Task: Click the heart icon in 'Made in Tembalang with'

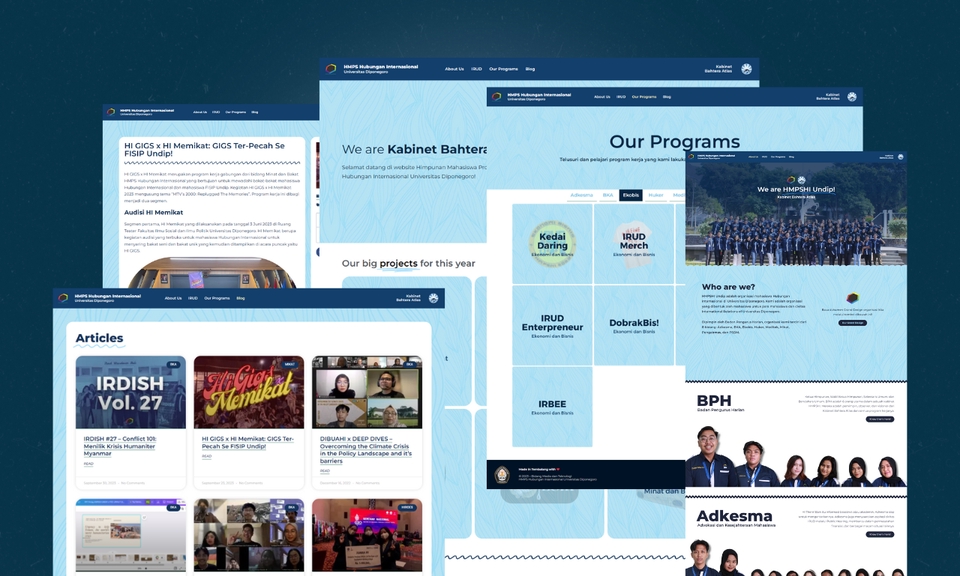Action: [558, 469]
